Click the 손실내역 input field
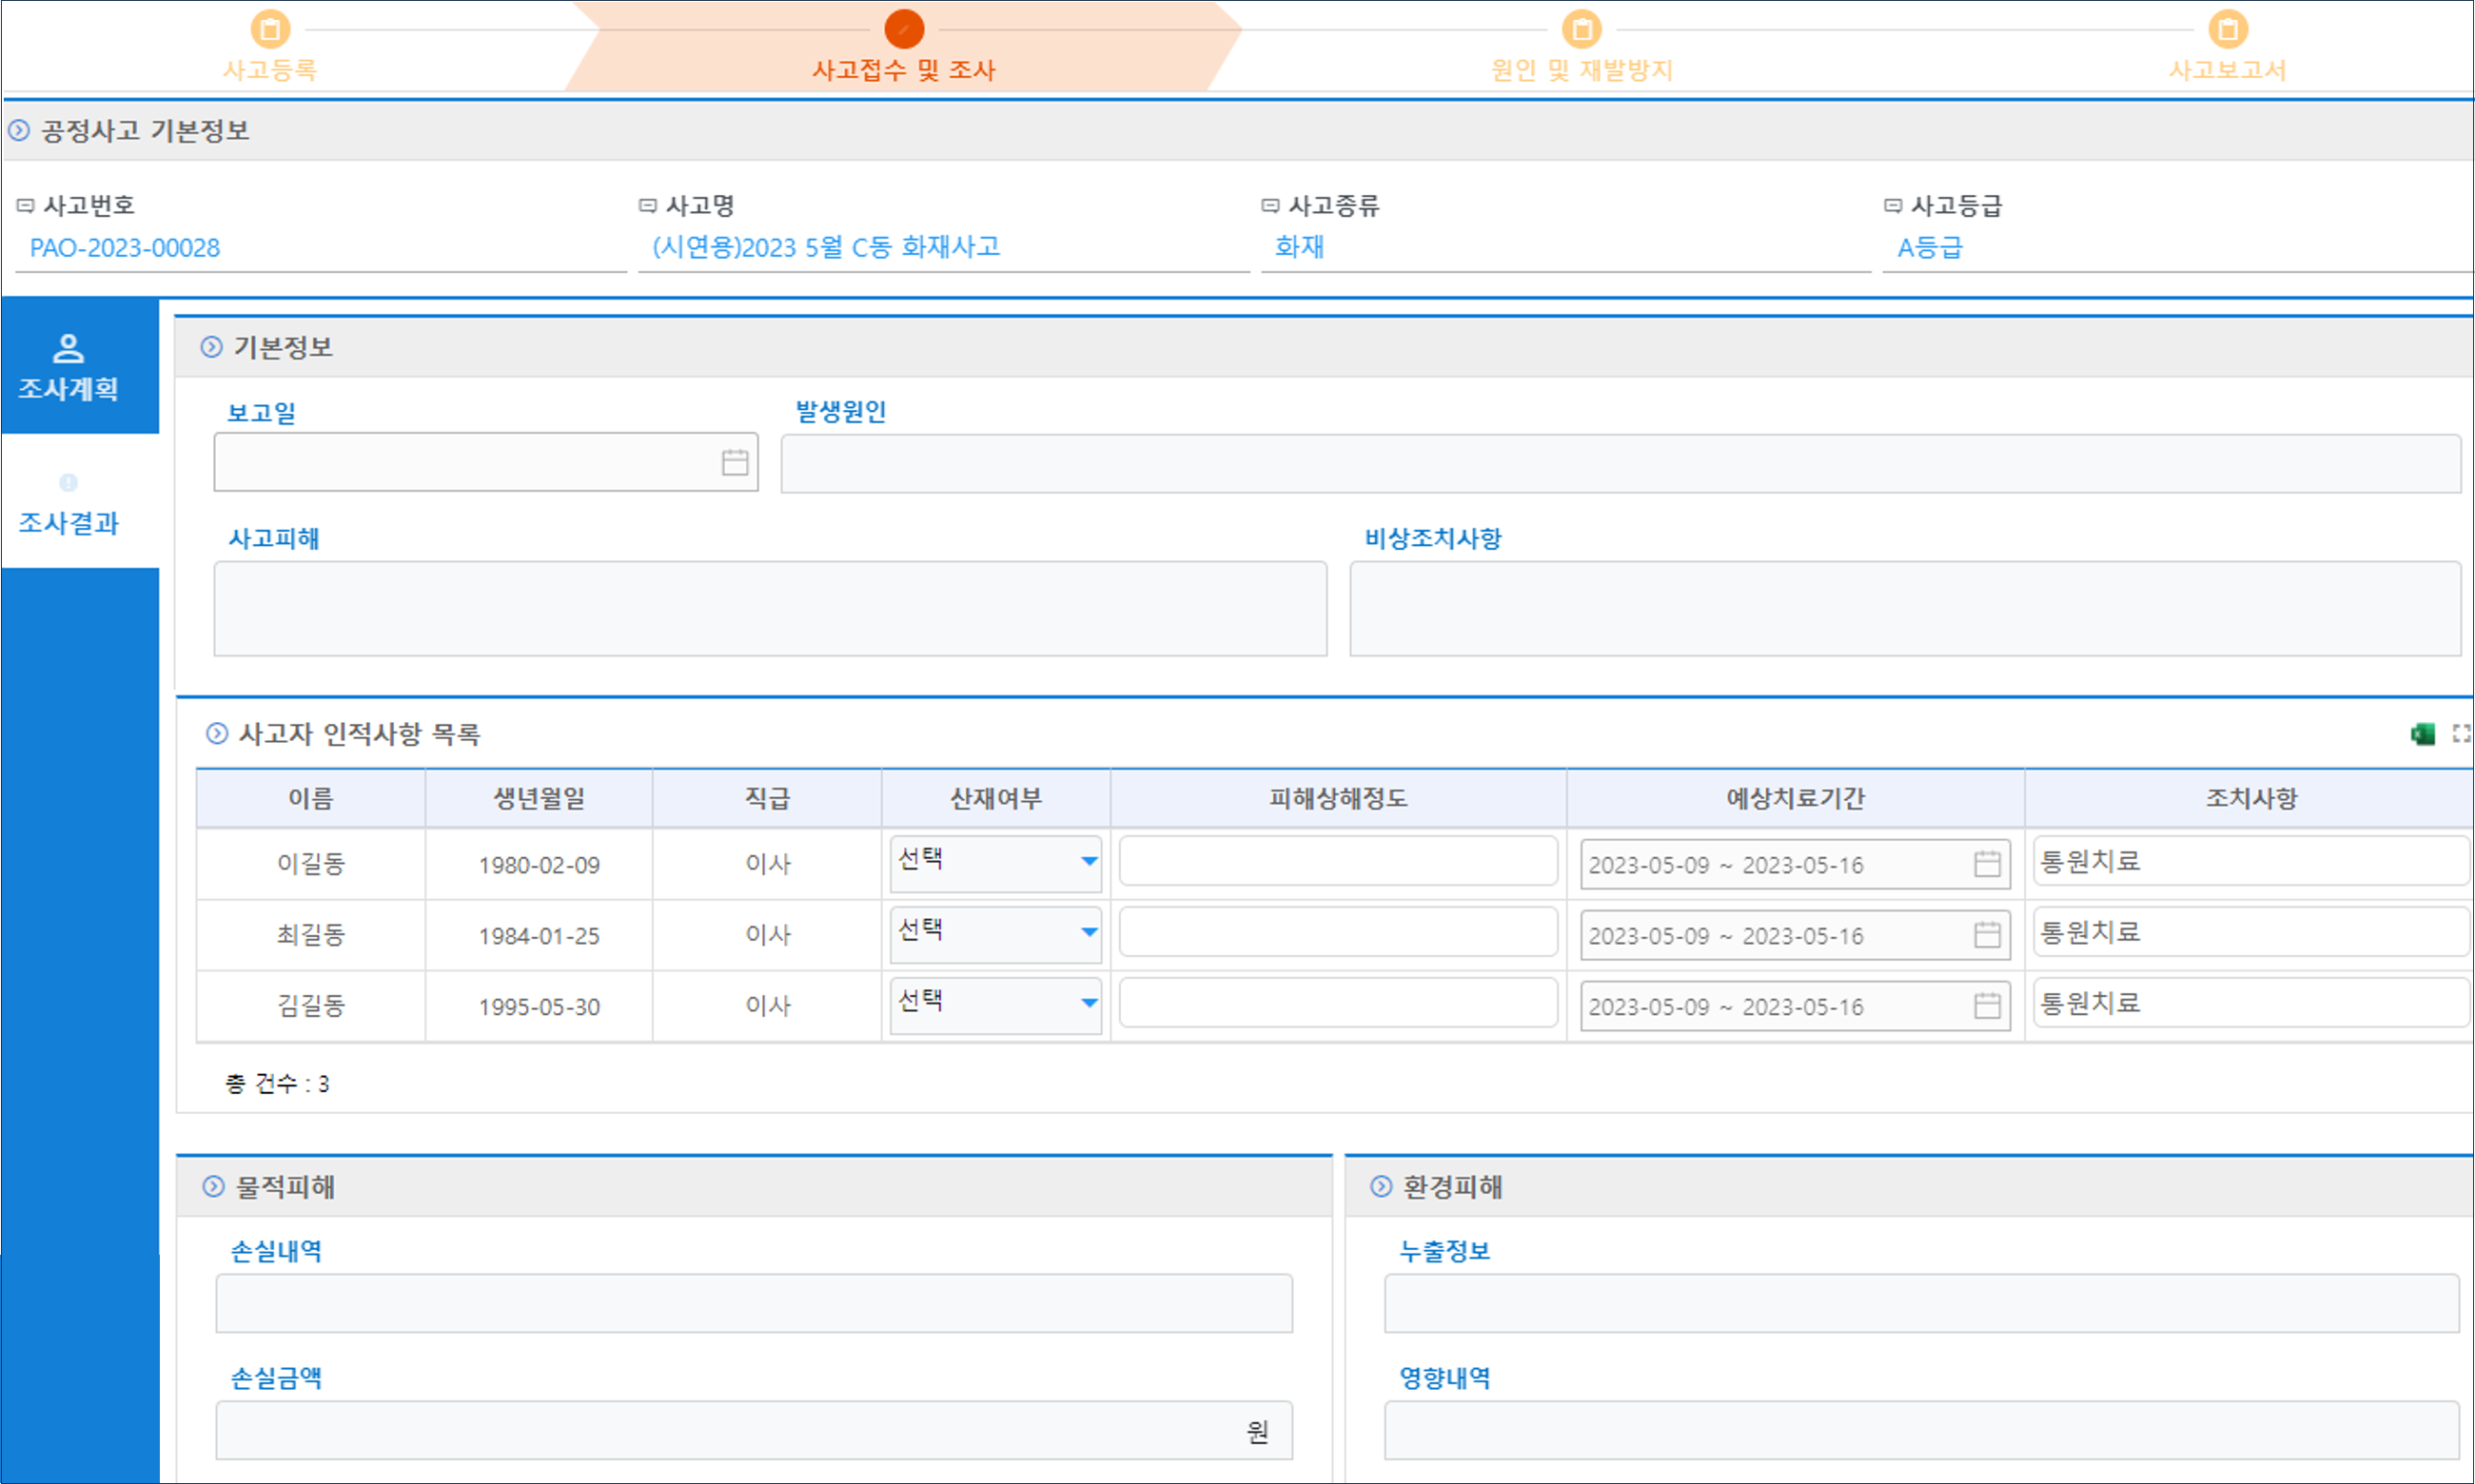This screenshot has height=1484, width=2475. coord(754,1303)
